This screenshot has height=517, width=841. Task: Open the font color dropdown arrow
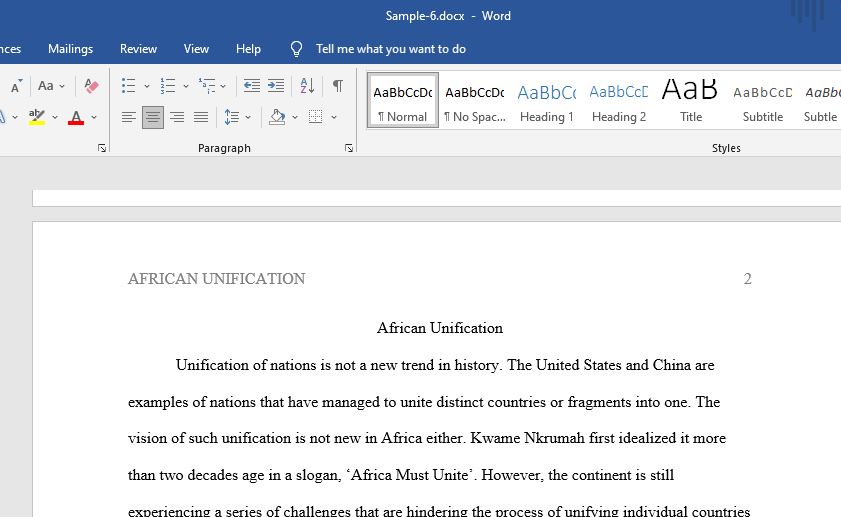coord(94,117)
